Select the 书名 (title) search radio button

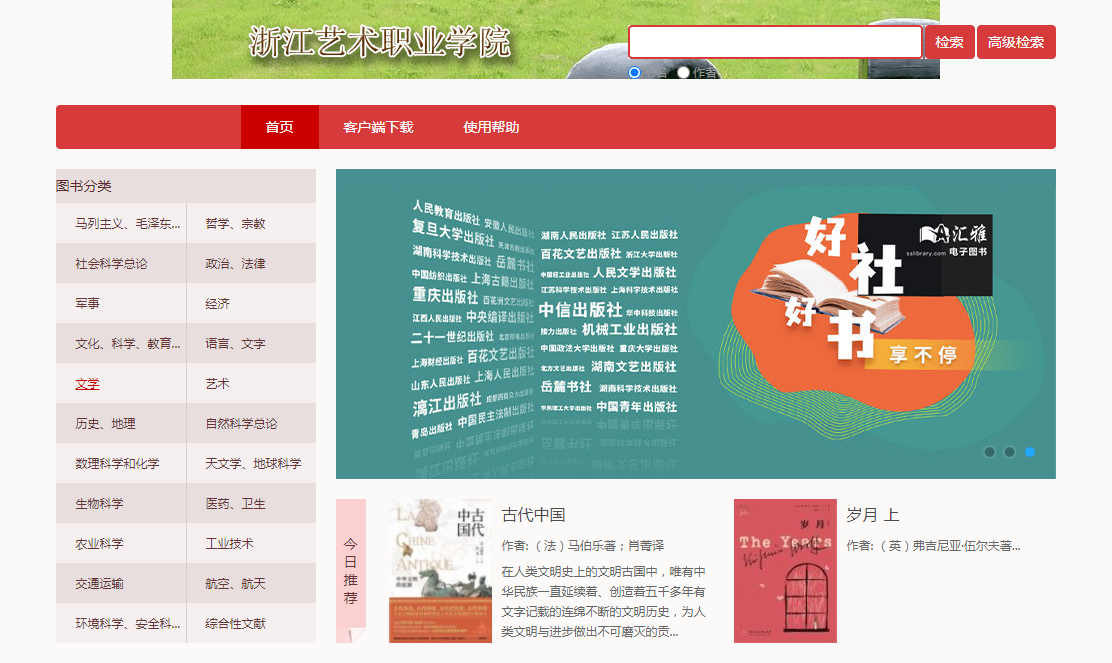tap(634, 72)
